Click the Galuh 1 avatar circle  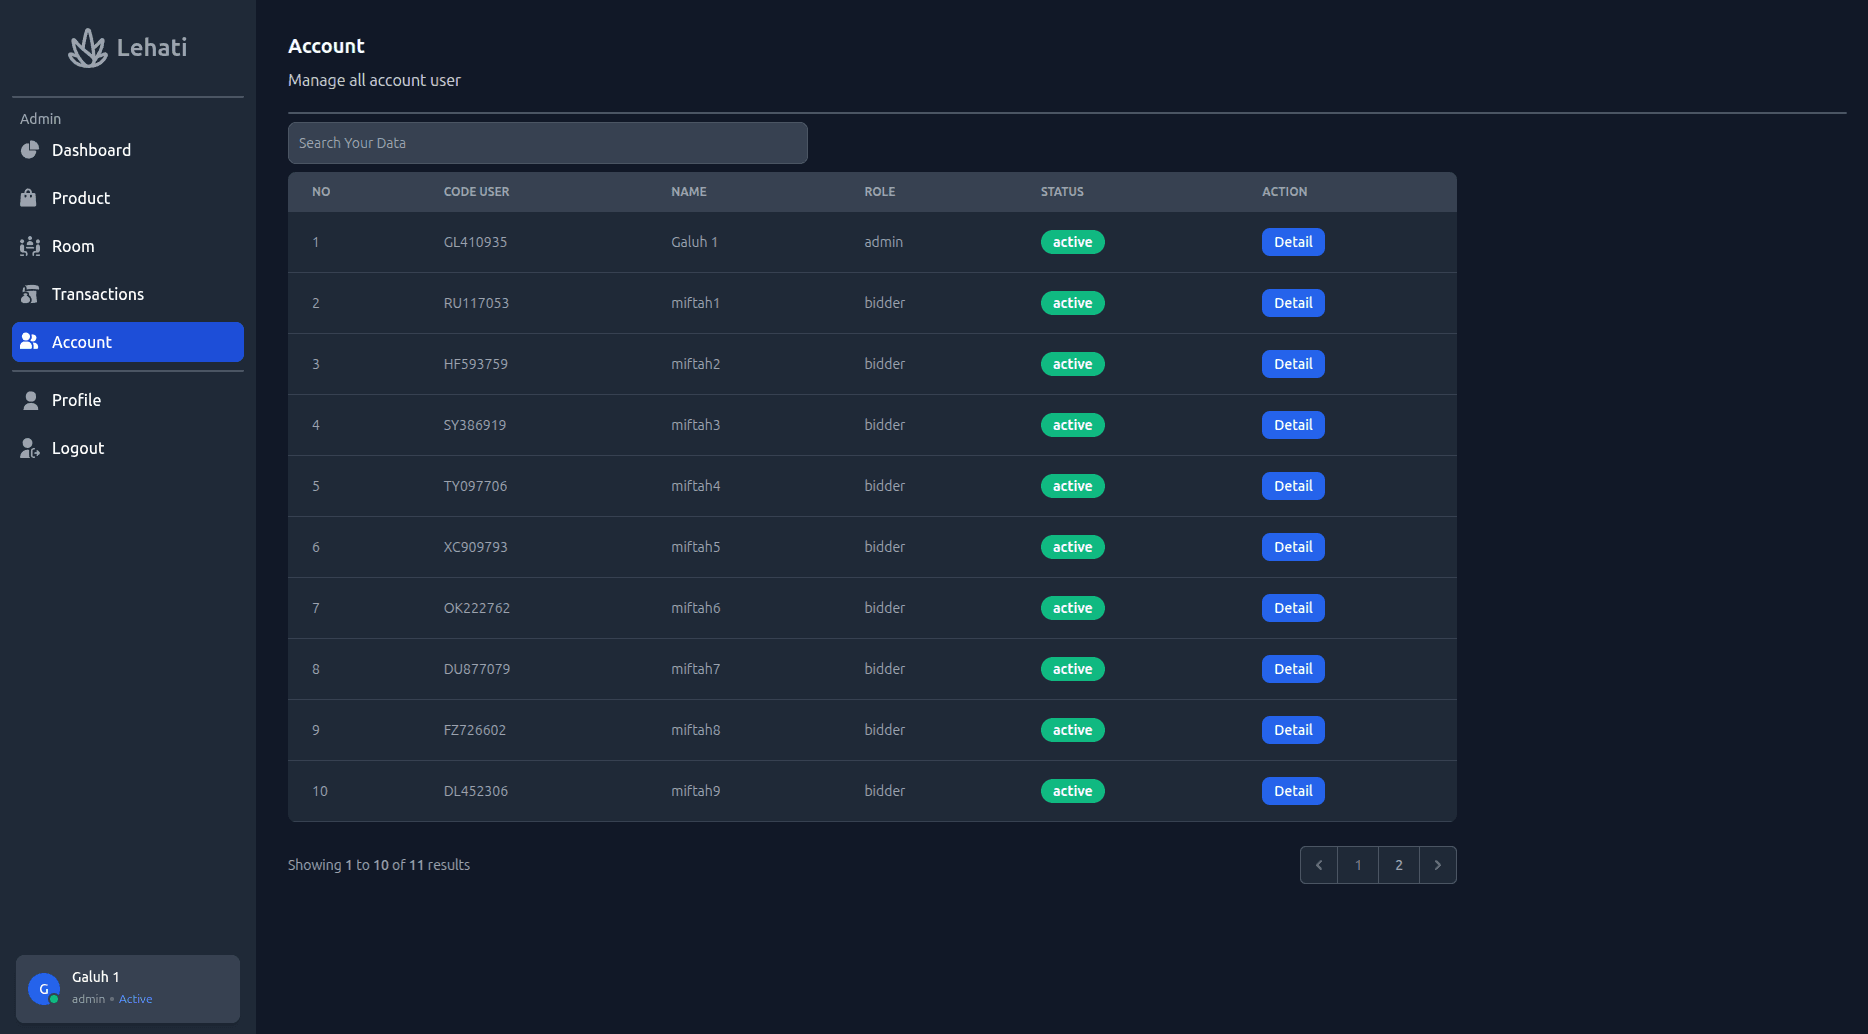pos(44,989)
